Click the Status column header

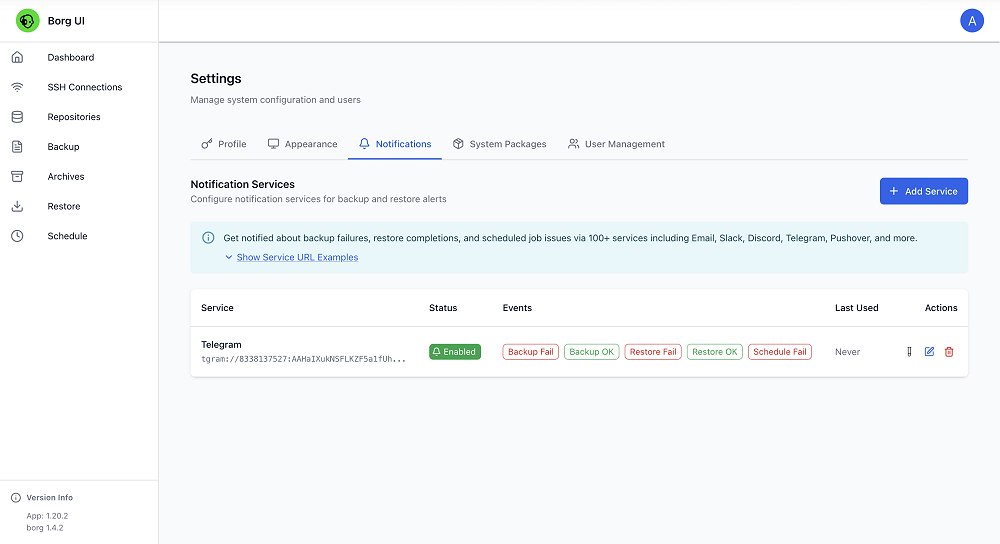click(x=443, y=308)
